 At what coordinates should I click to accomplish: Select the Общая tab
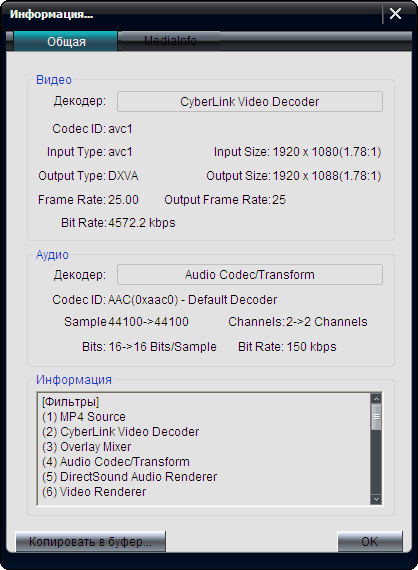point(65,41)
